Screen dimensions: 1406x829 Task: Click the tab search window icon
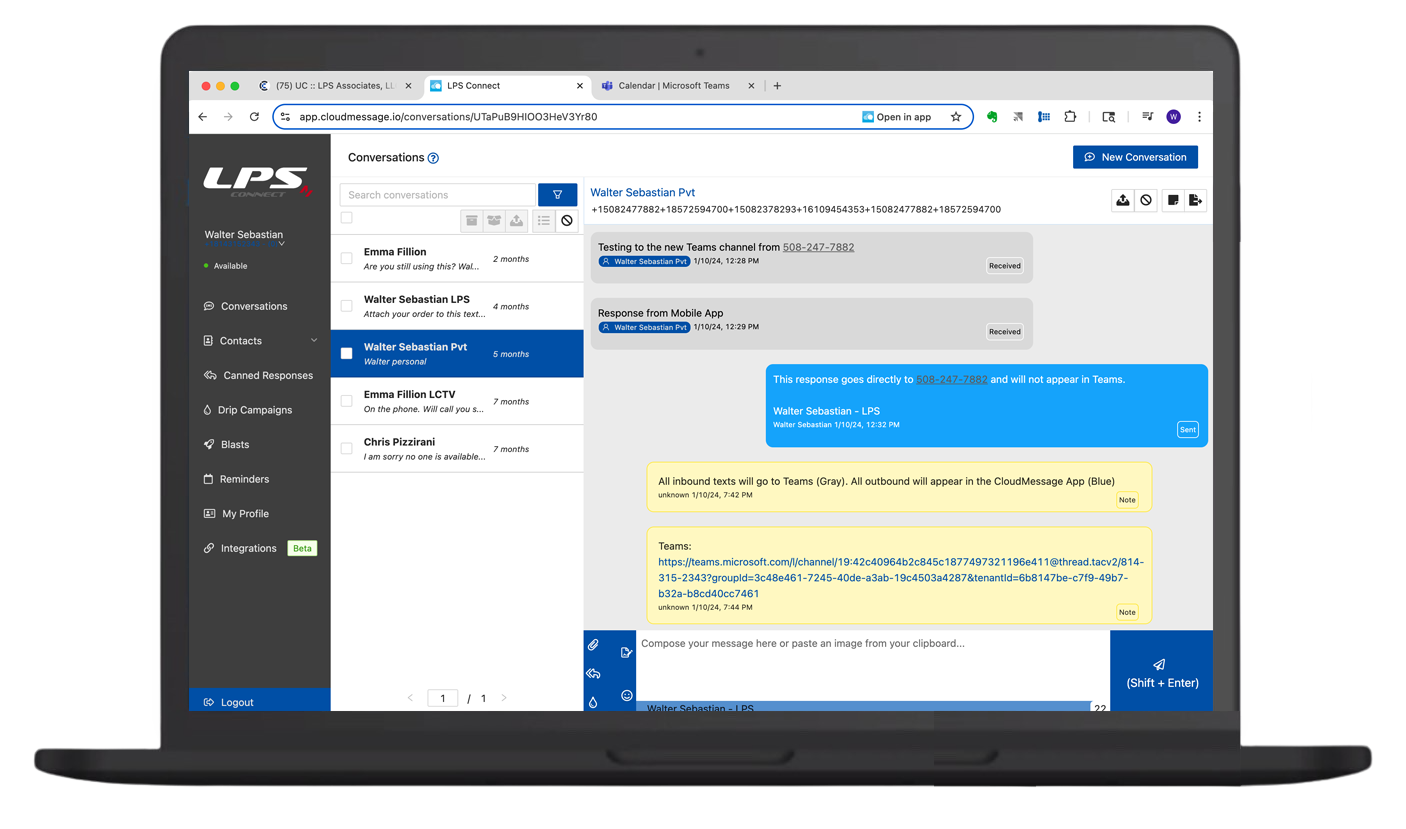click(x=1108, y=117)
